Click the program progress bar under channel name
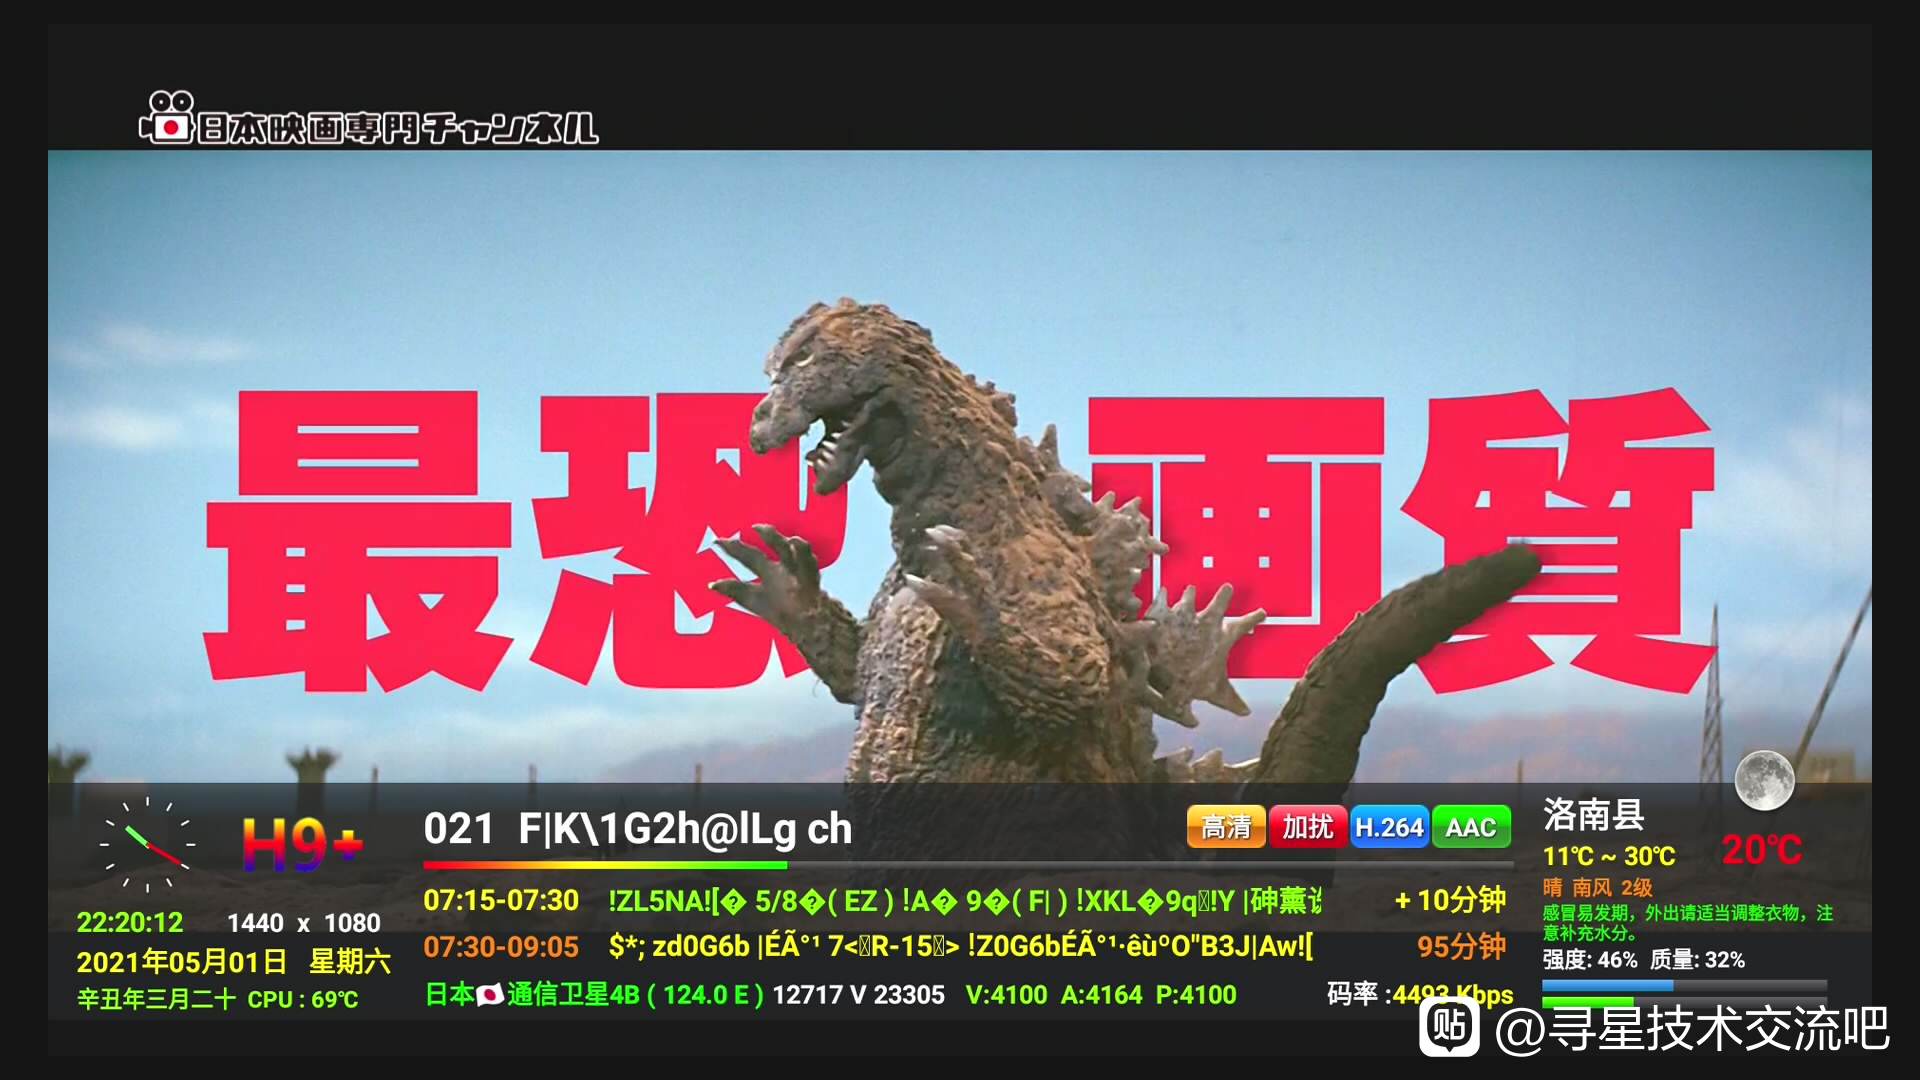1920x1080 pixels. point(968,865)
